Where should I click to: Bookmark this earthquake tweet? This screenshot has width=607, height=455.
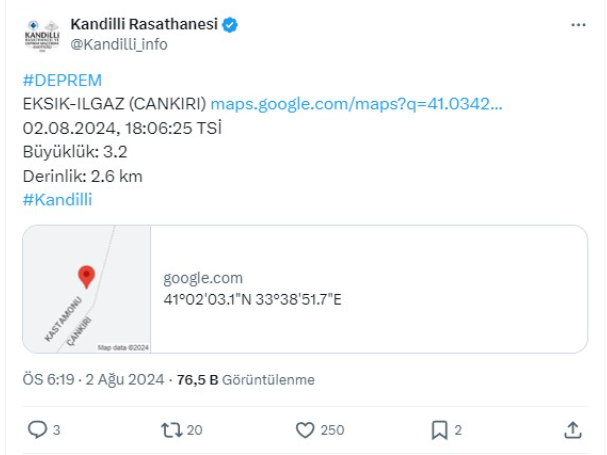click(439, 430)
